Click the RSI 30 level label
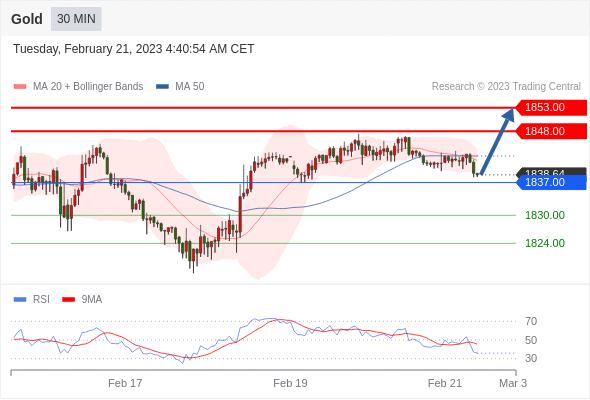The width and height of the screenshot is (590, 400). point(531,358)
